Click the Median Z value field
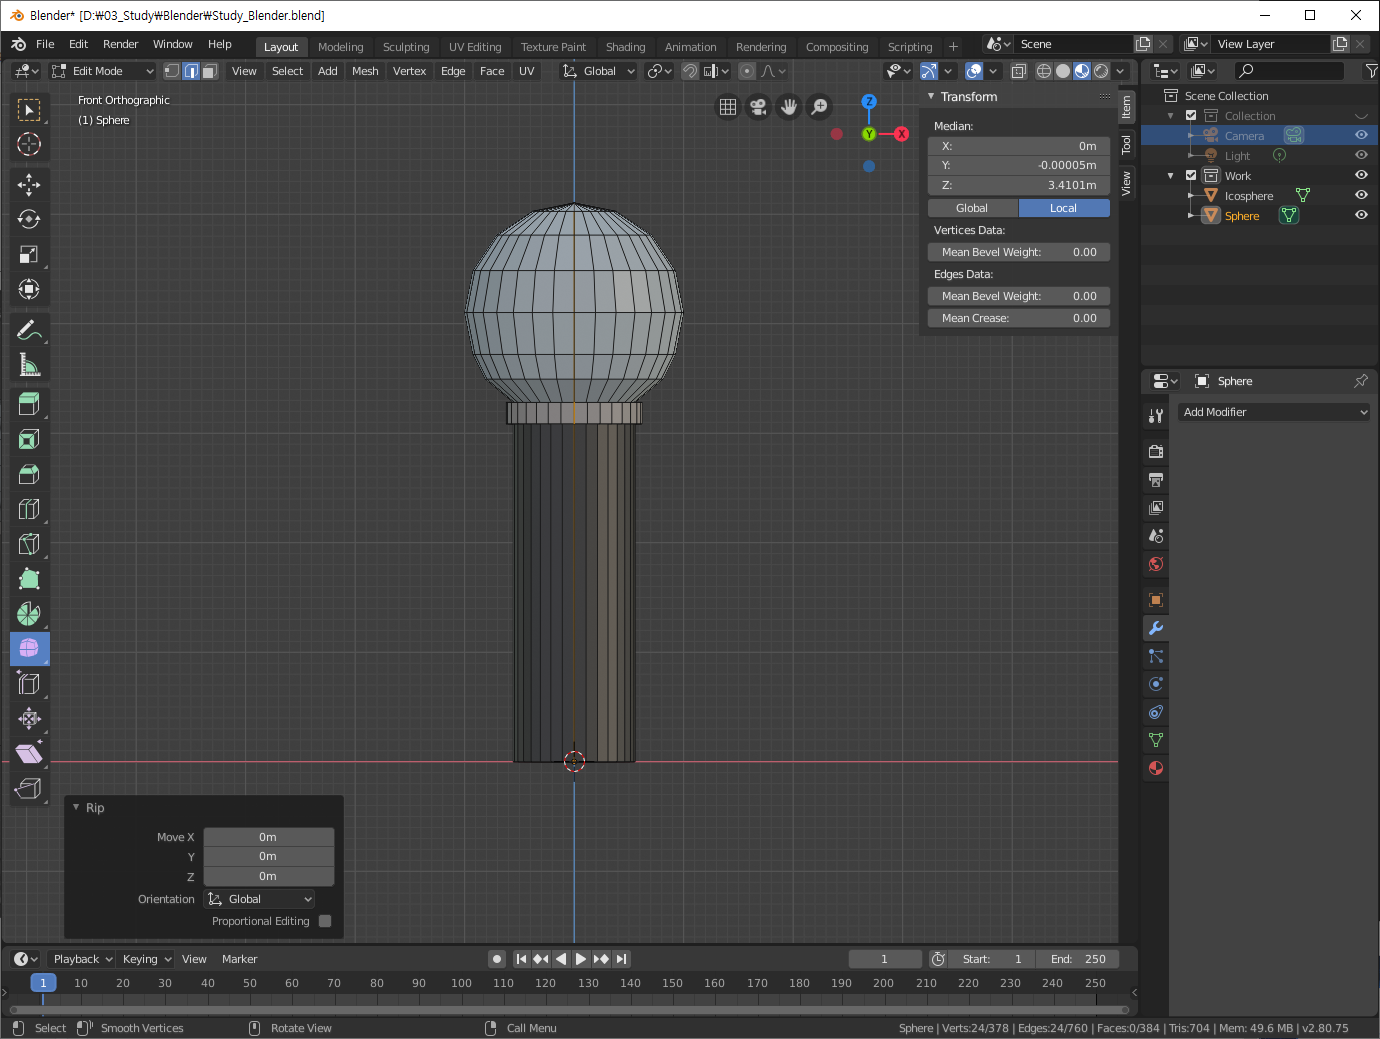1380x1039 pixels. pos(1018,185)
